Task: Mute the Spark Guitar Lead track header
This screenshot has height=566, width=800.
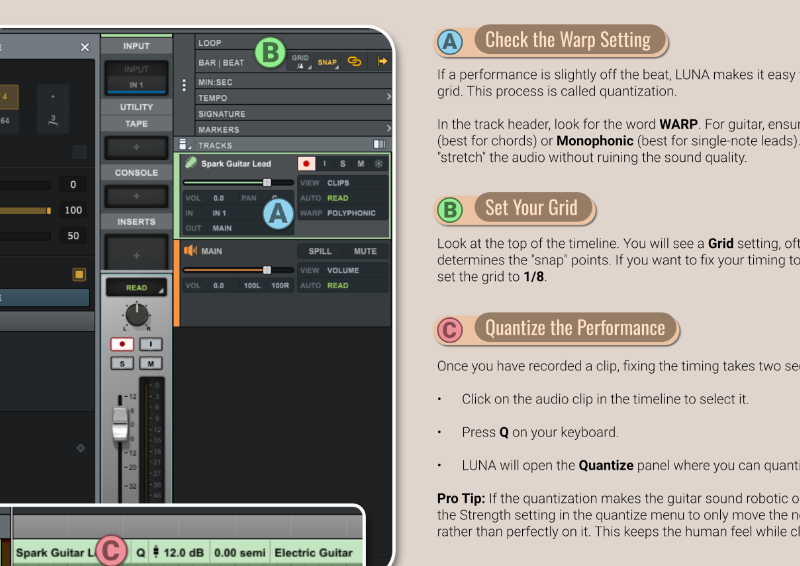Action: pyautogui.click(x=361, y=163)
